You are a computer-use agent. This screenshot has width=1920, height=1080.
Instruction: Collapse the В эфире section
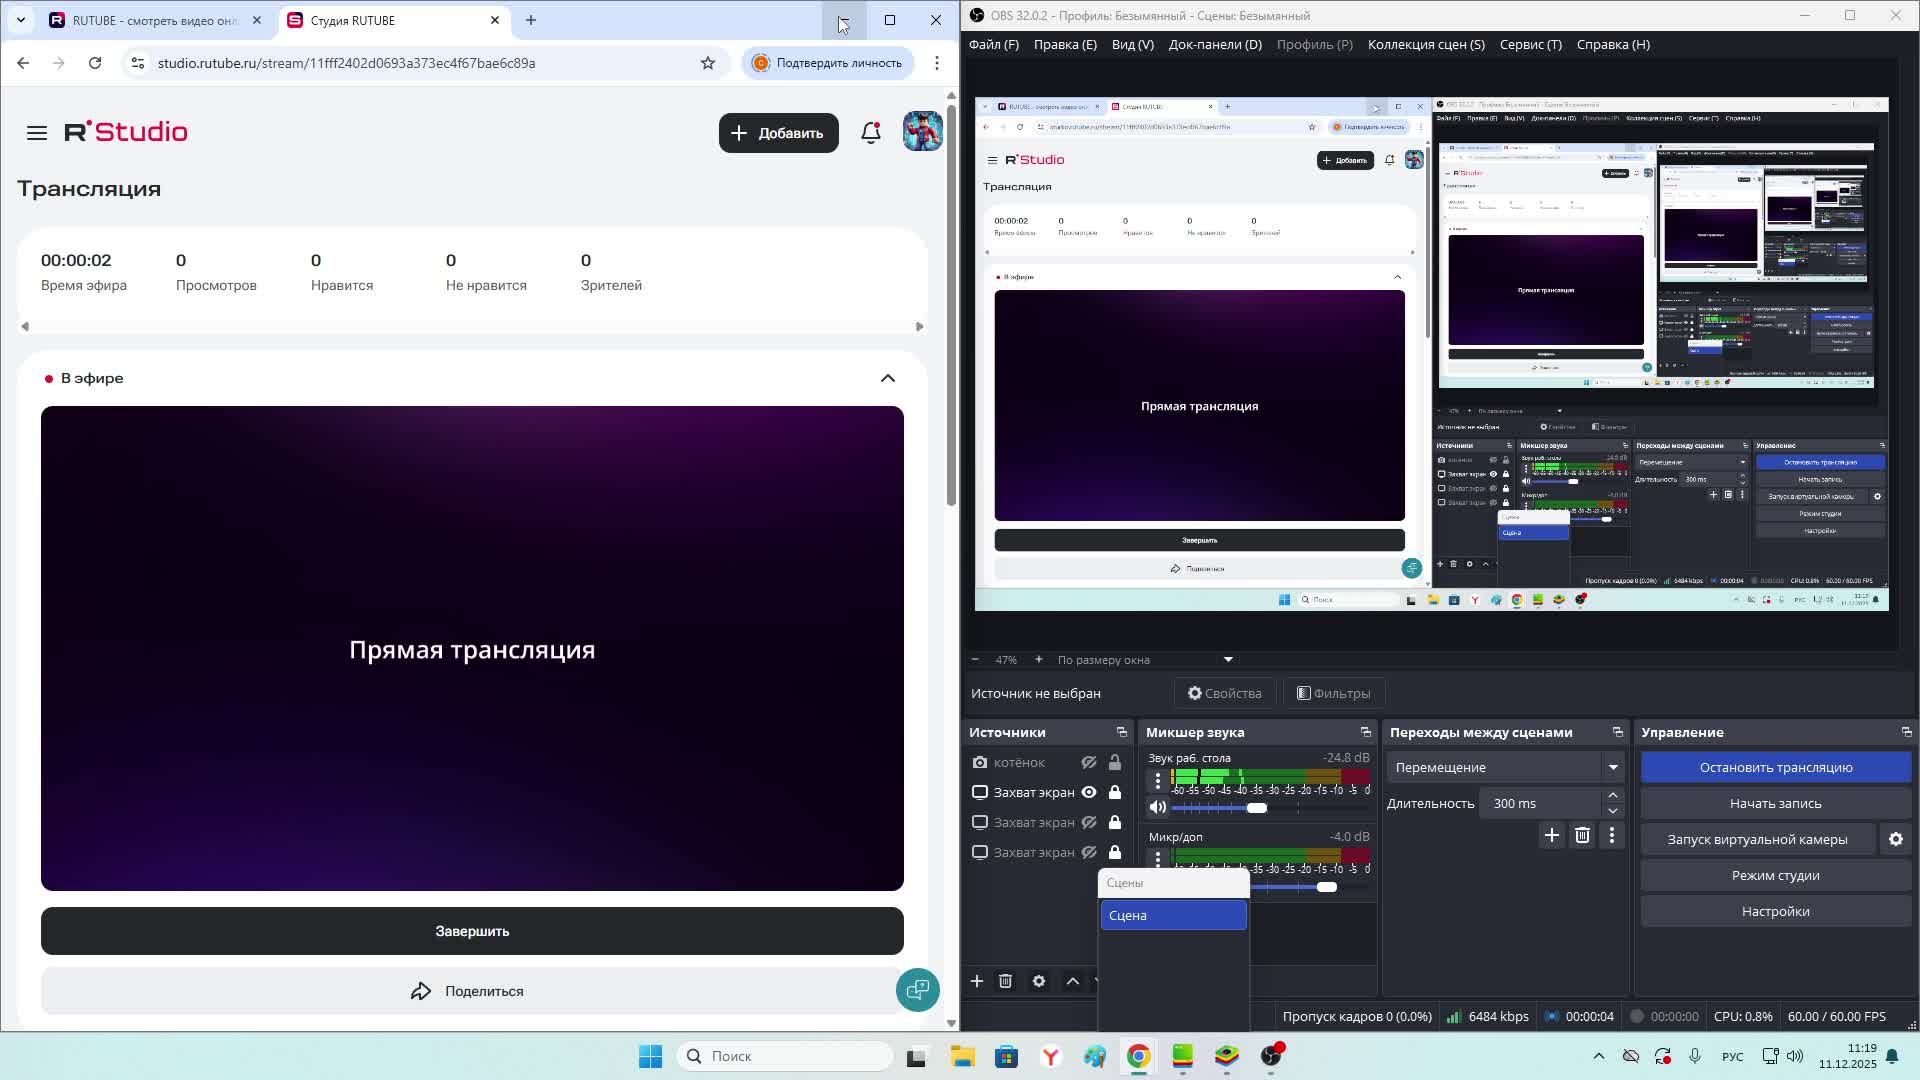coord(887,378)
